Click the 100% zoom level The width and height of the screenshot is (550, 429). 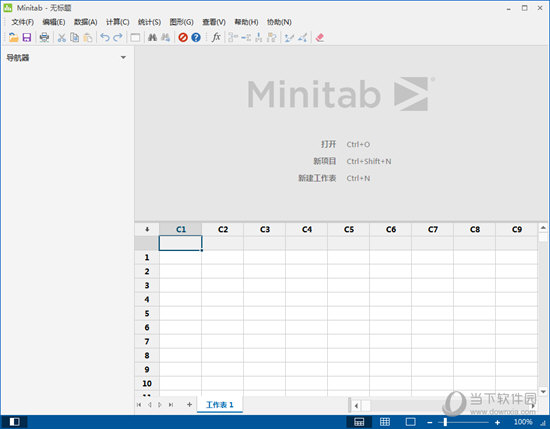523,422
